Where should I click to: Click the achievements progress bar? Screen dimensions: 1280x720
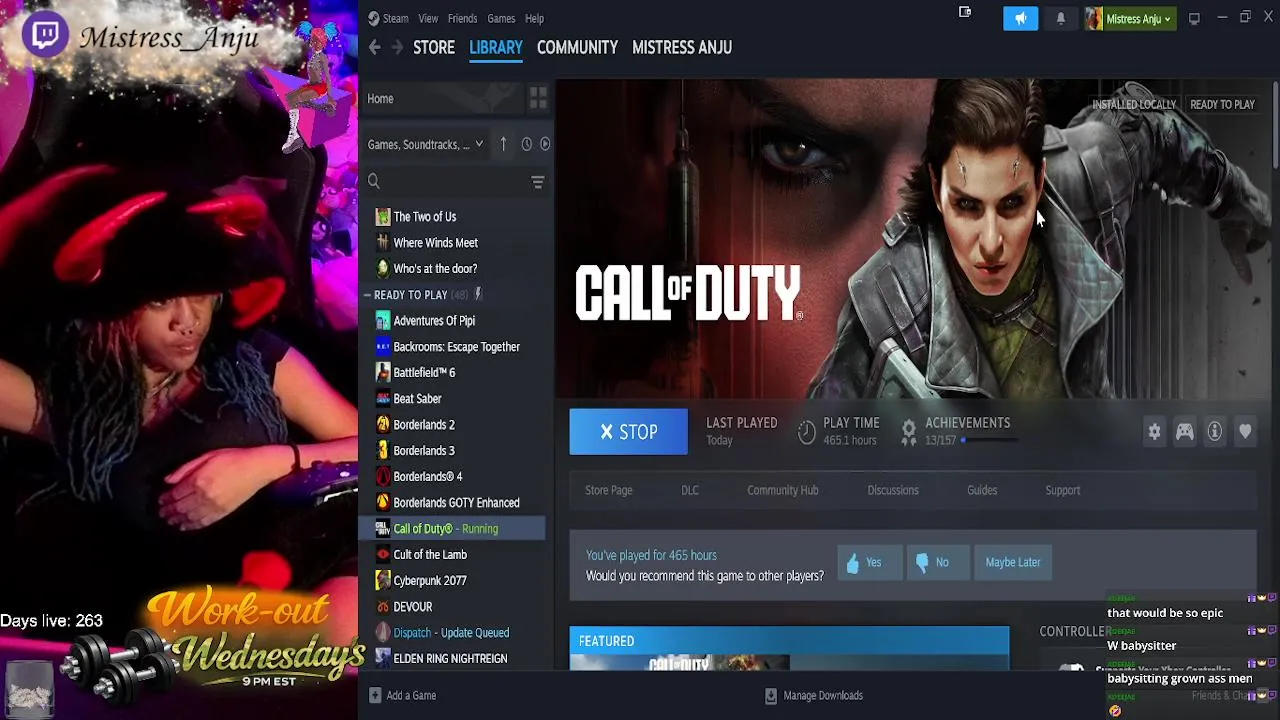[x=990, y=440]
